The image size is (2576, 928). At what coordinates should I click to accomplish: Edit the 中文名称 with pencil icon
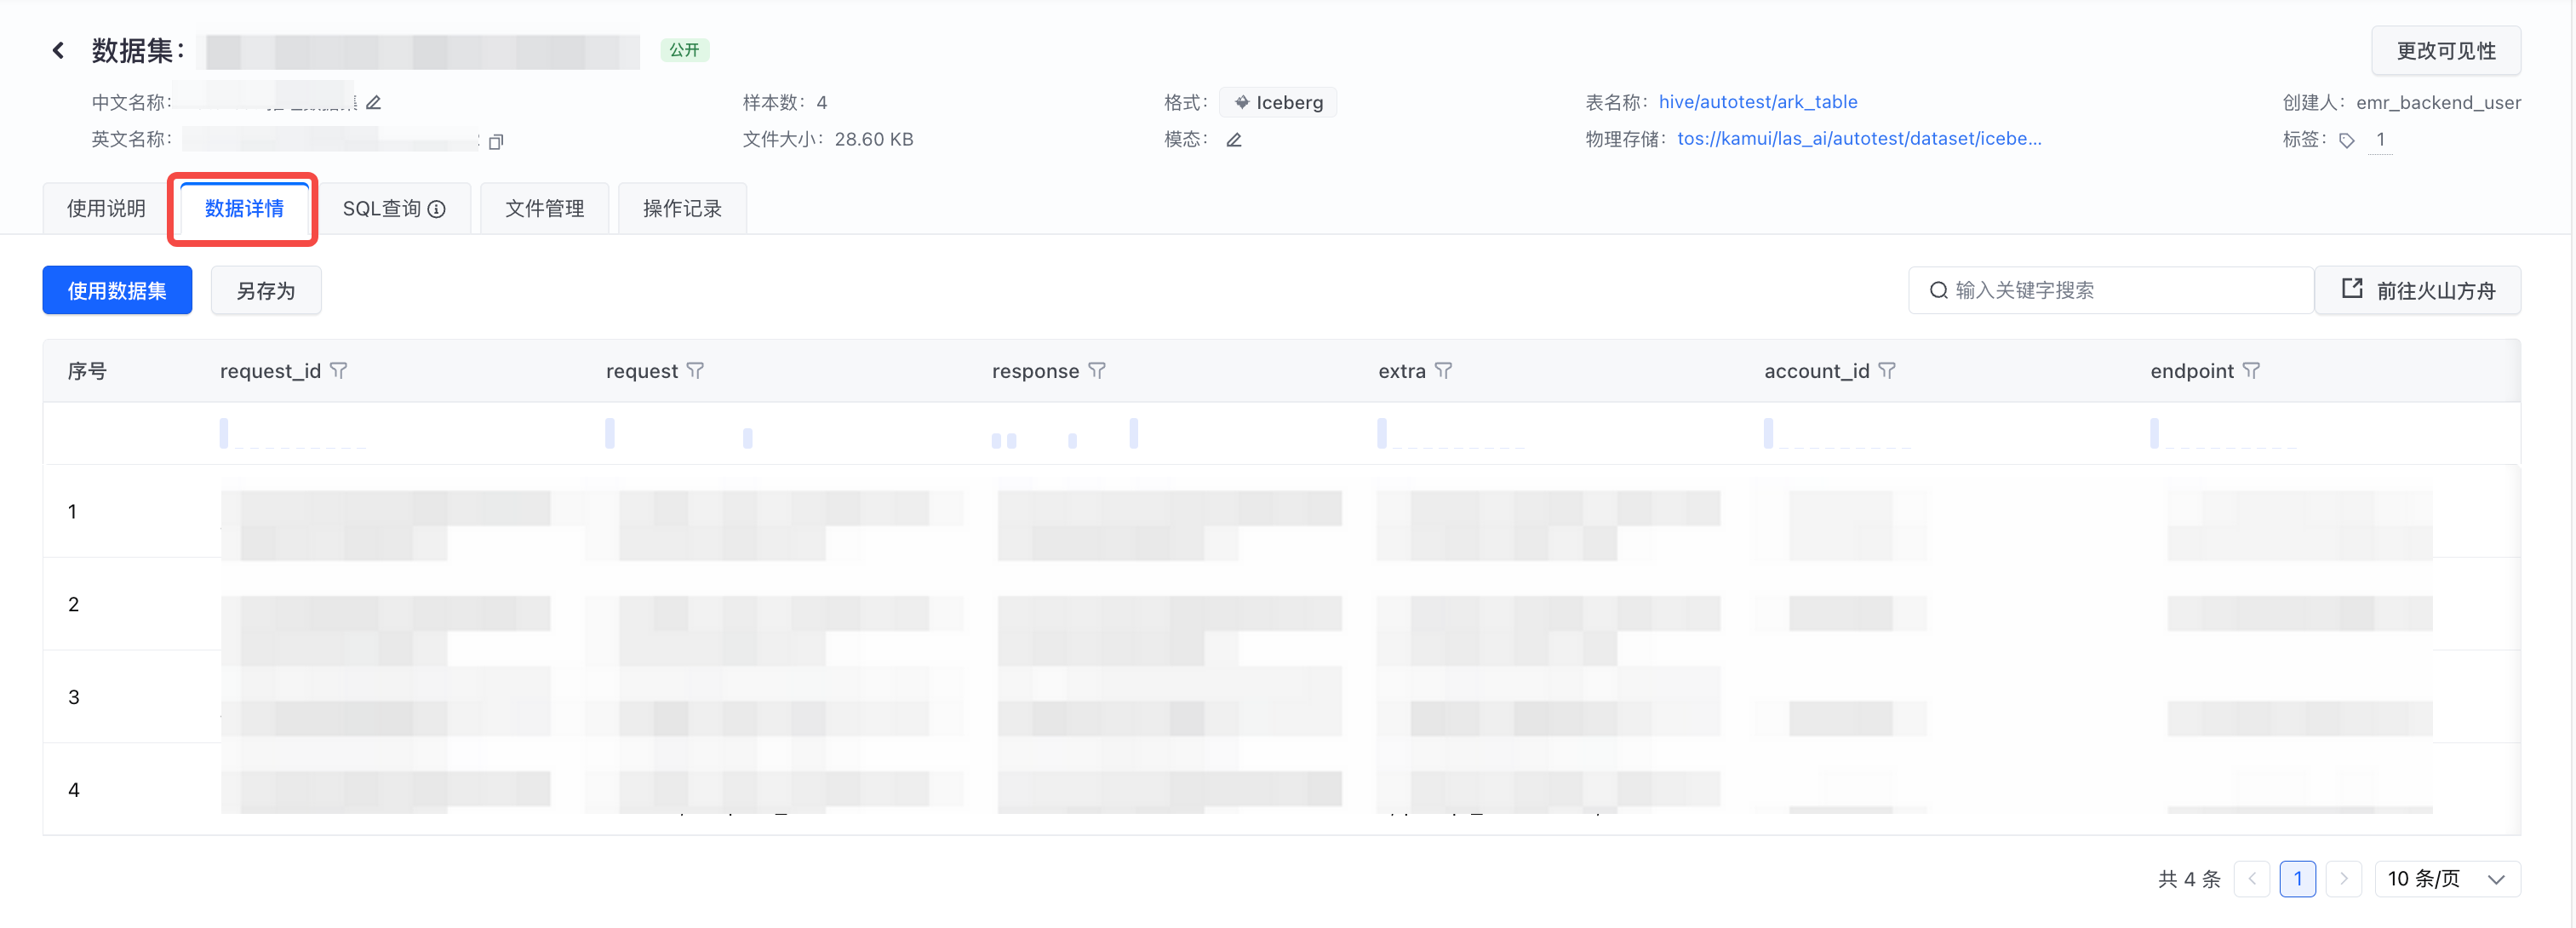(373, 103)
